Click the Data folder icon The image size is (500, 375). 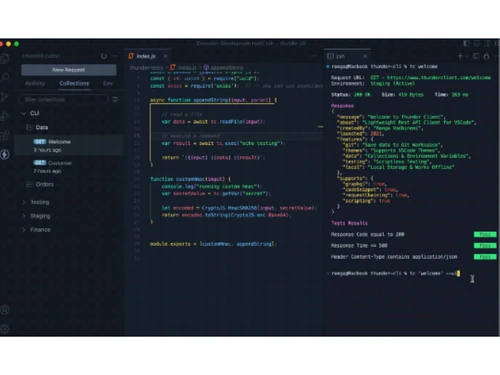tap(29, 127)
